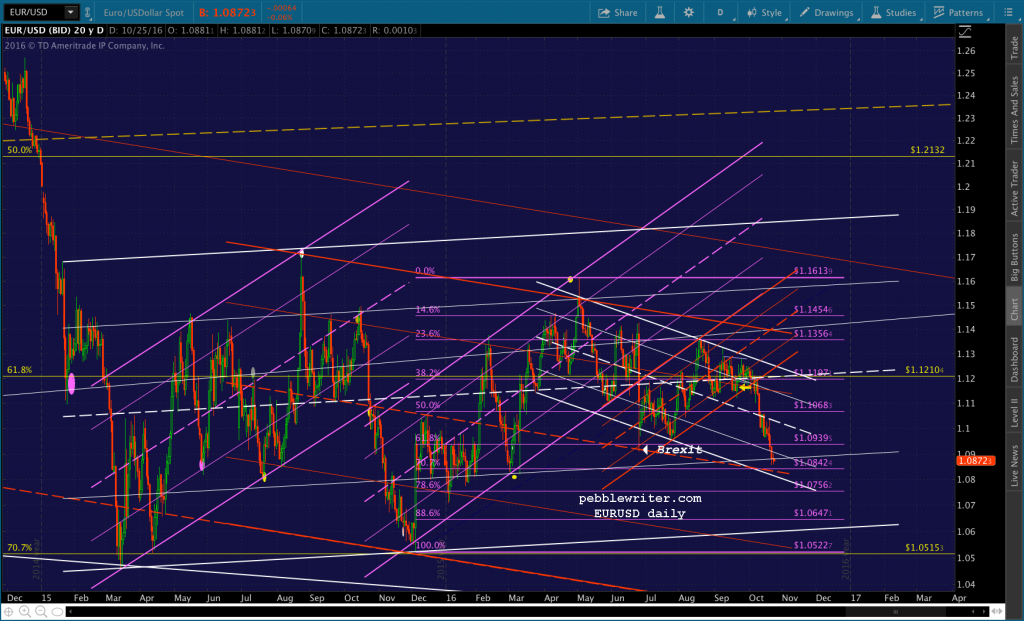Open the Studies menu
Image resolution: width=1024 pixels, height=621 pixels.
point(893,12)
